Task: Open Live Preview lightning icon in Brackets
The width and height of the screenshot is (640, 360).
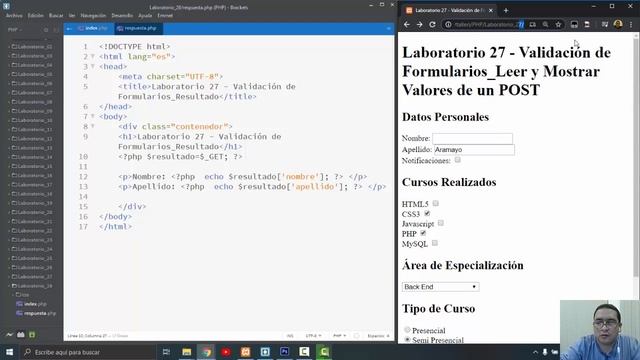Action: point(9,335)
